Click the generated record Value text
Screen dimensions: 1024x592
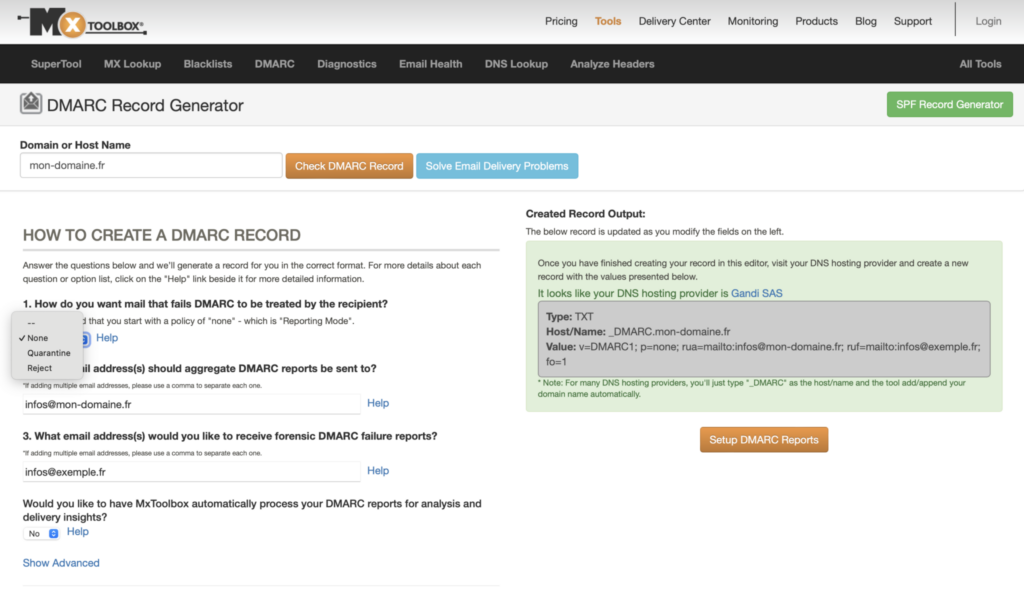click(763, 354)
